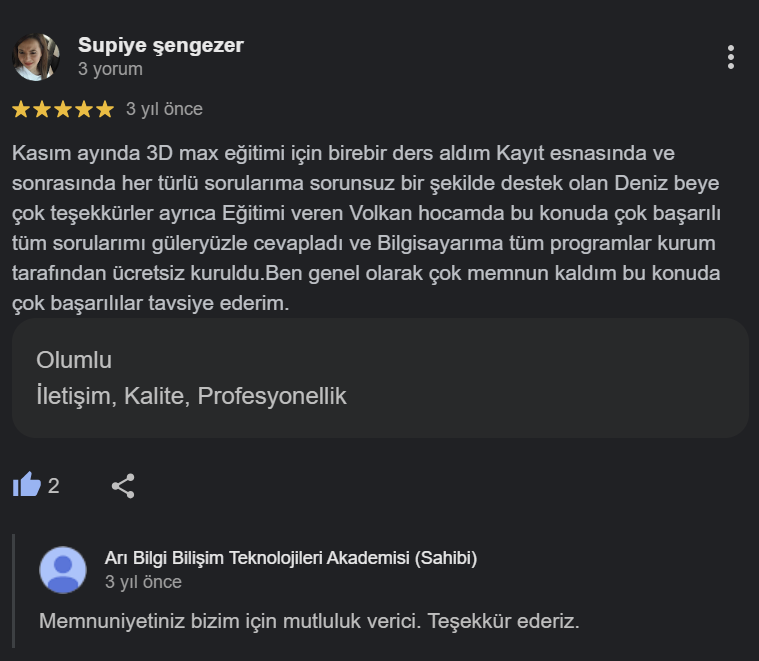The height and width of the screenshot is (661, 759).
Task: Open the three-dot review options menu
Action: coord(731,57)
